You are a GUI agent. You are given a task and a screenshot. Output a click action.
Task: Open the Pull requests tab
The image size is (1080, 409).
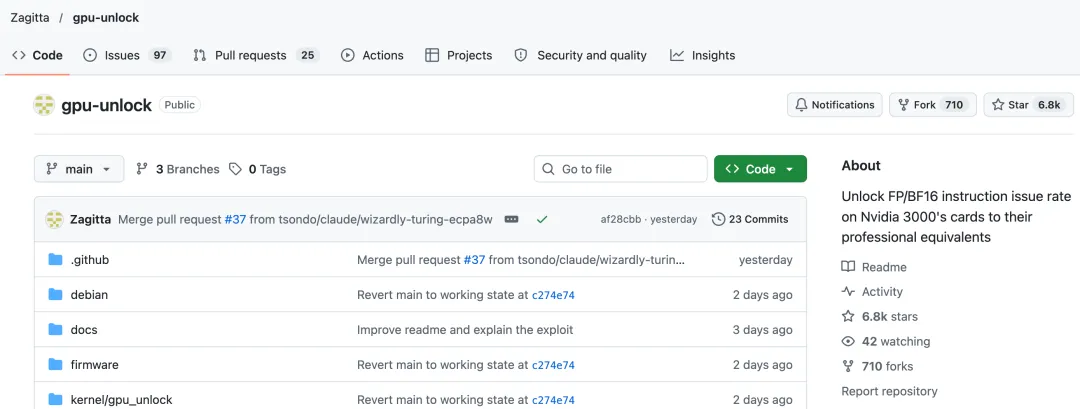tap(256, 55)
